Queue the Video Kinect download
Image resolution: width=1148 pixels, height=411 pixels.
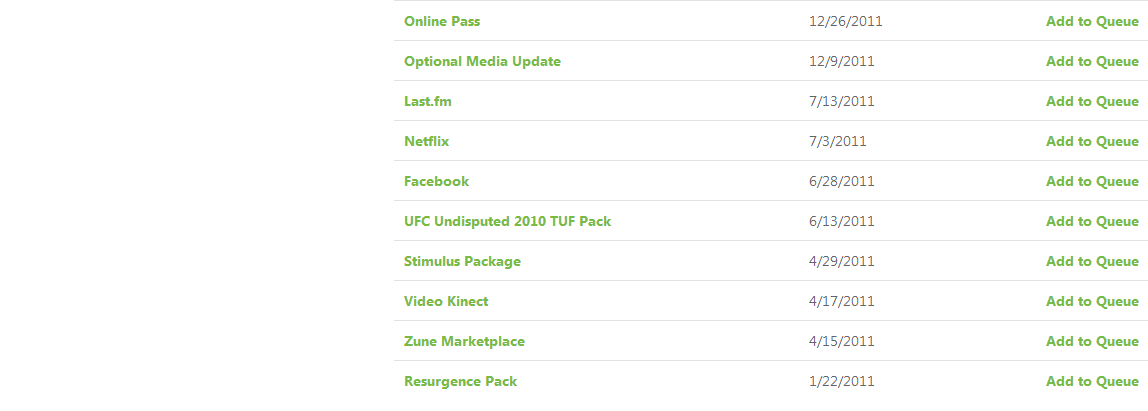tap(1092, 301)
